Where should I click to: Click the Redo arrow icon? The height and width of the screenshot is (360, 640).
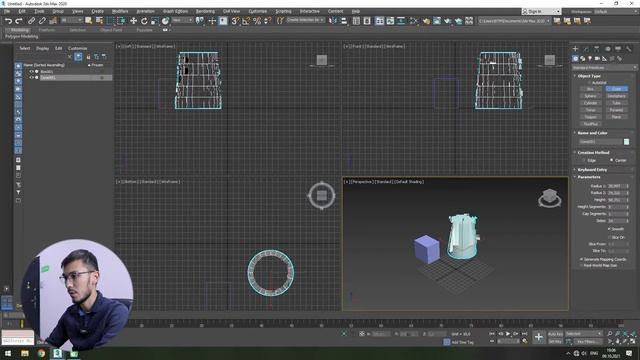coord(19,21)
